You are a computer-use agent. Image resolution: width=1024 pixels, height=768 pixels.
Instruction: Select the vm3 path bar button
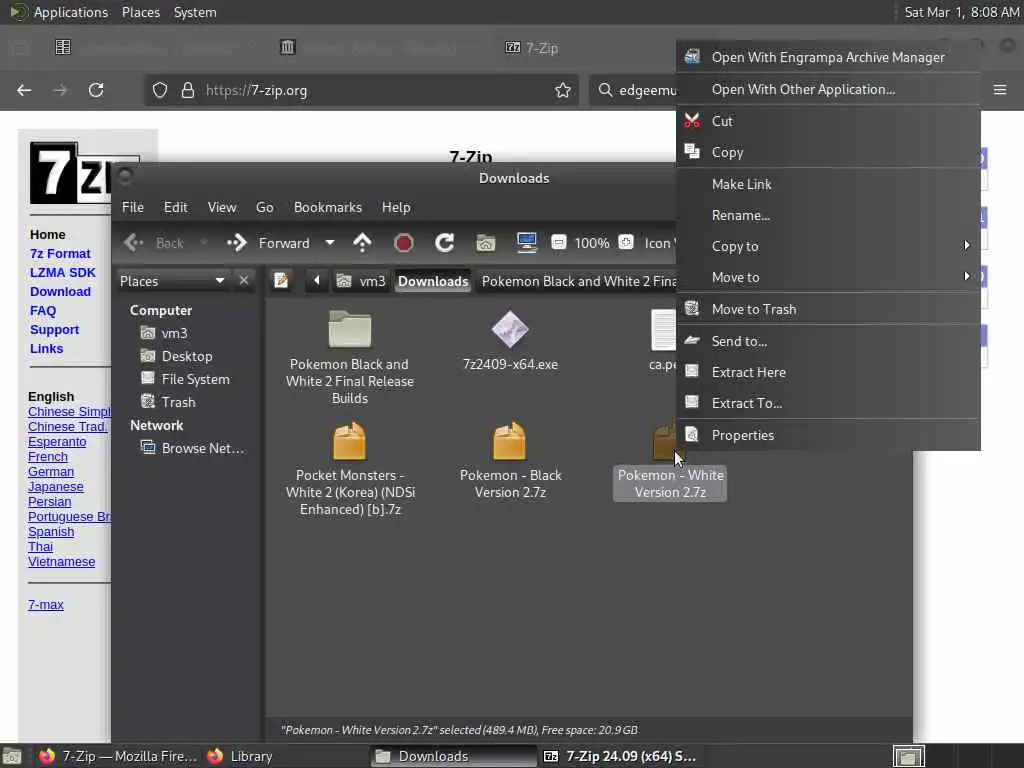(x=360, y=281)
